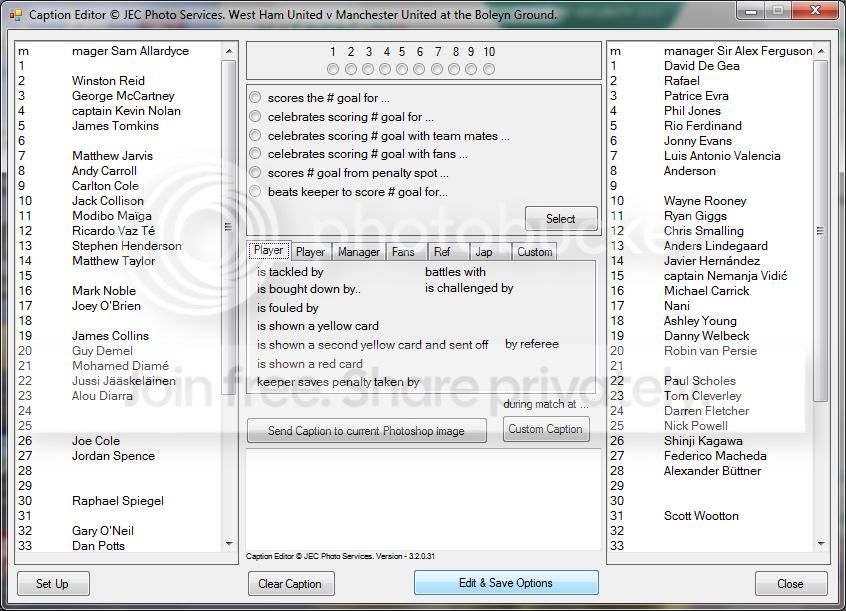Select radio button for goal number 1
The height and width of the screenshot is (611, 846).
pos(333,69)
